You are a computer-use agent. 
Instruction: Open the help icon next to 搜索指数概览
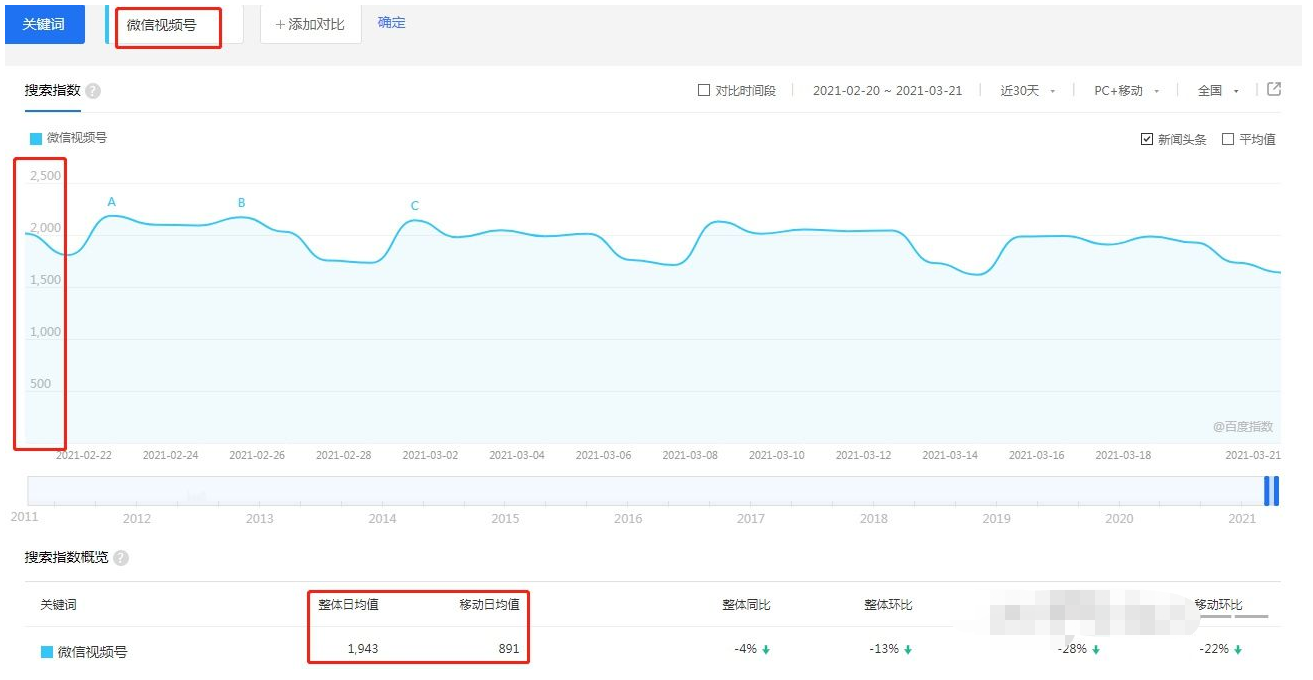click(x=121, y=558)
